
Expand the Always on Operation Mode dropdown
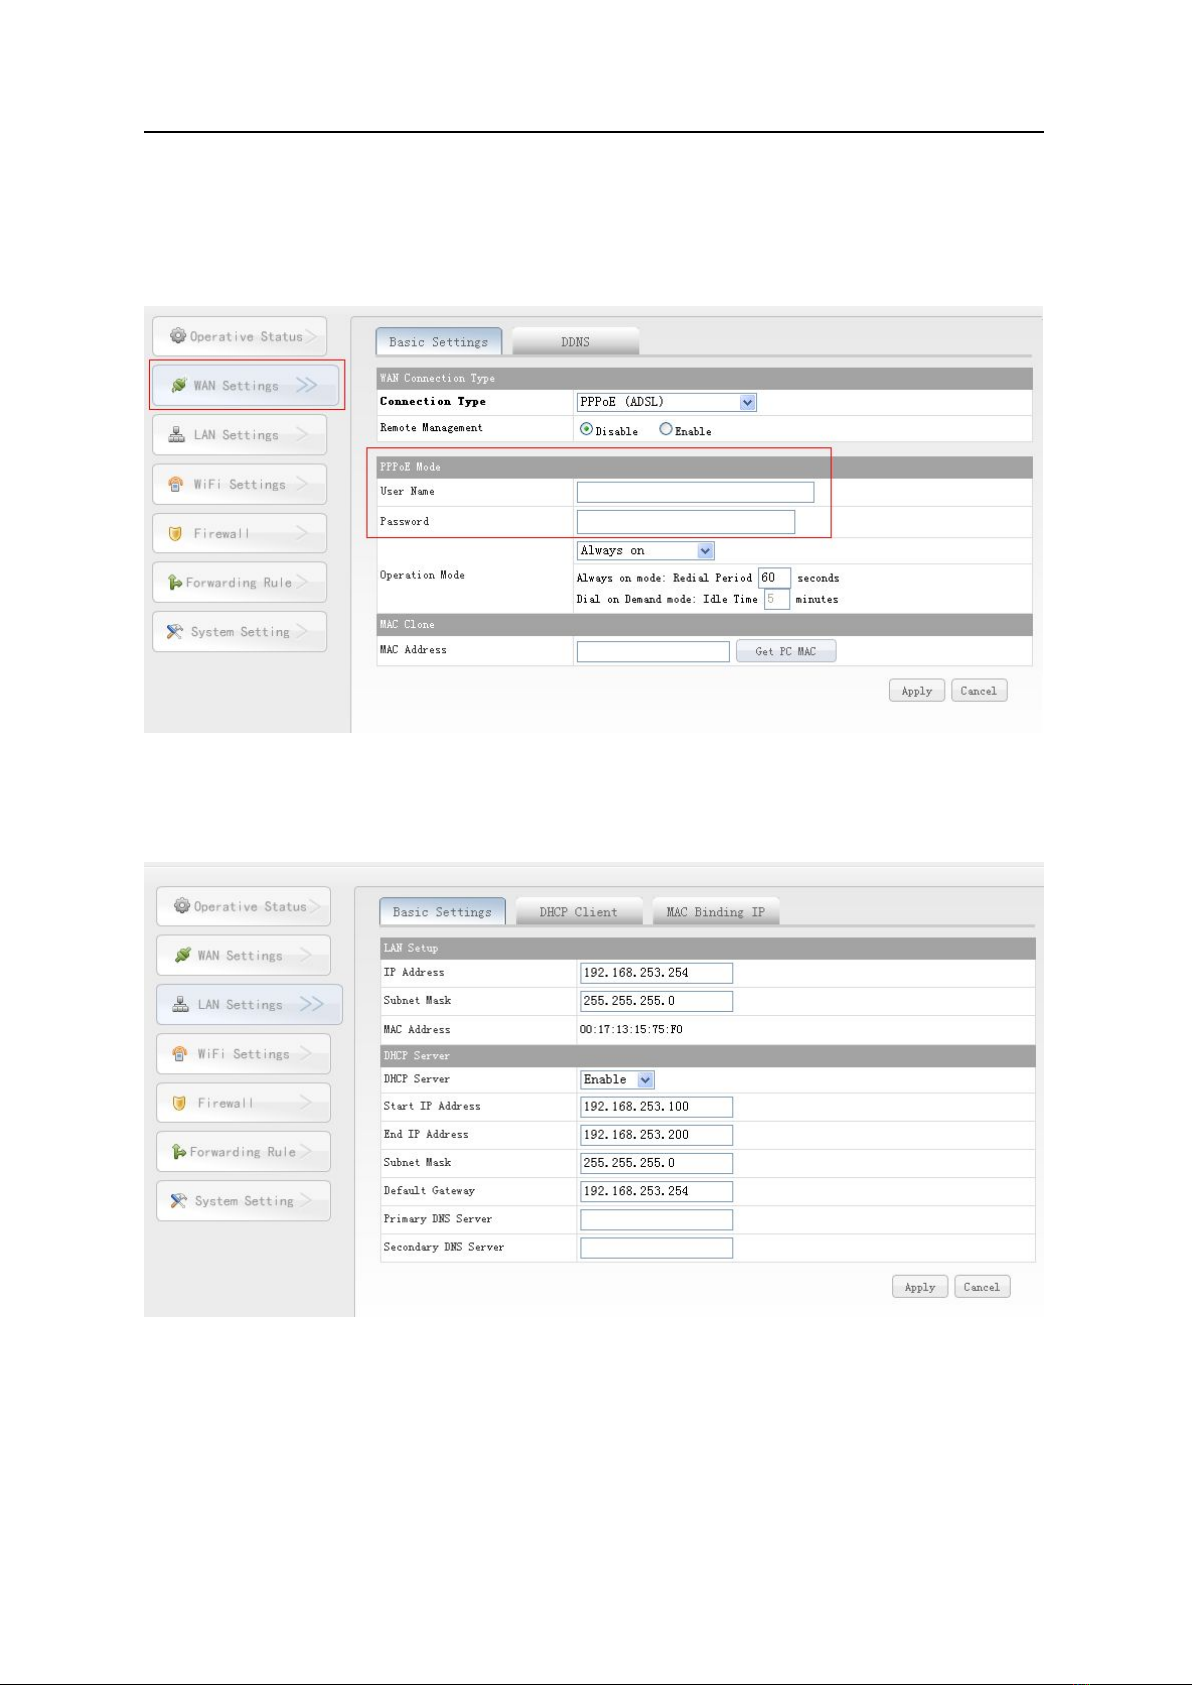[x=705, y=551]
